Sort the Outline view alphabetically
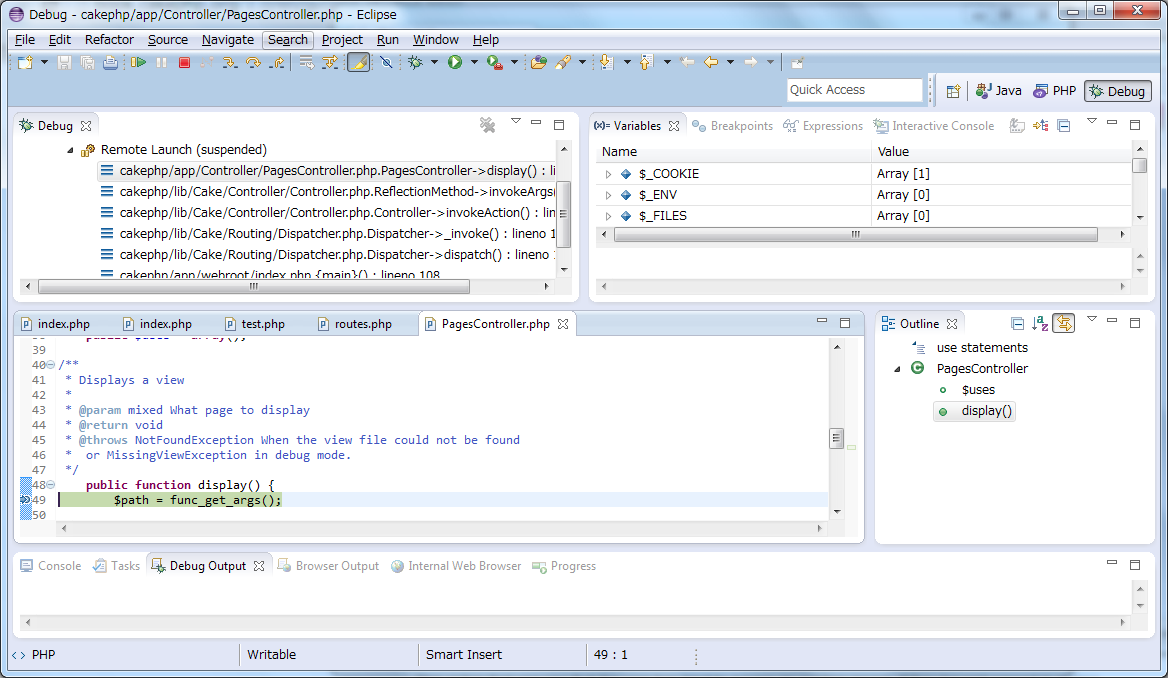This screenshot has height=678, width=1168. [x=1043, y=323]
